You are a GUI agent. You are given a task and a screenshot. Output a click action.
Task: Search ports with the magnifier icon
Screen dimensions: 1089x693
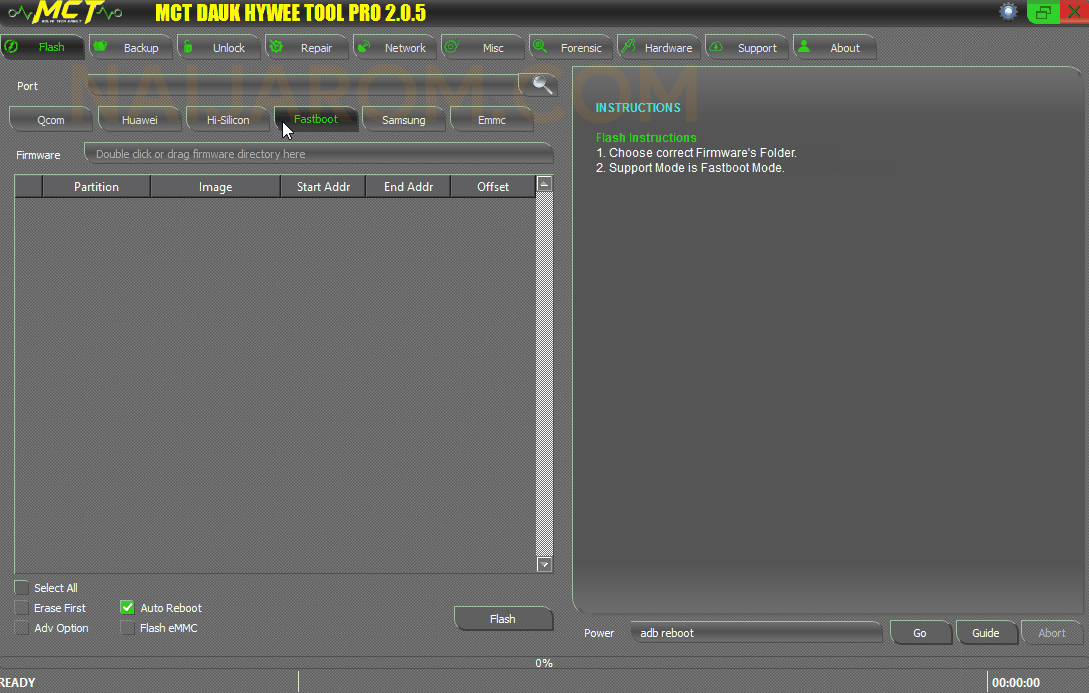click(x=542, y=85)
